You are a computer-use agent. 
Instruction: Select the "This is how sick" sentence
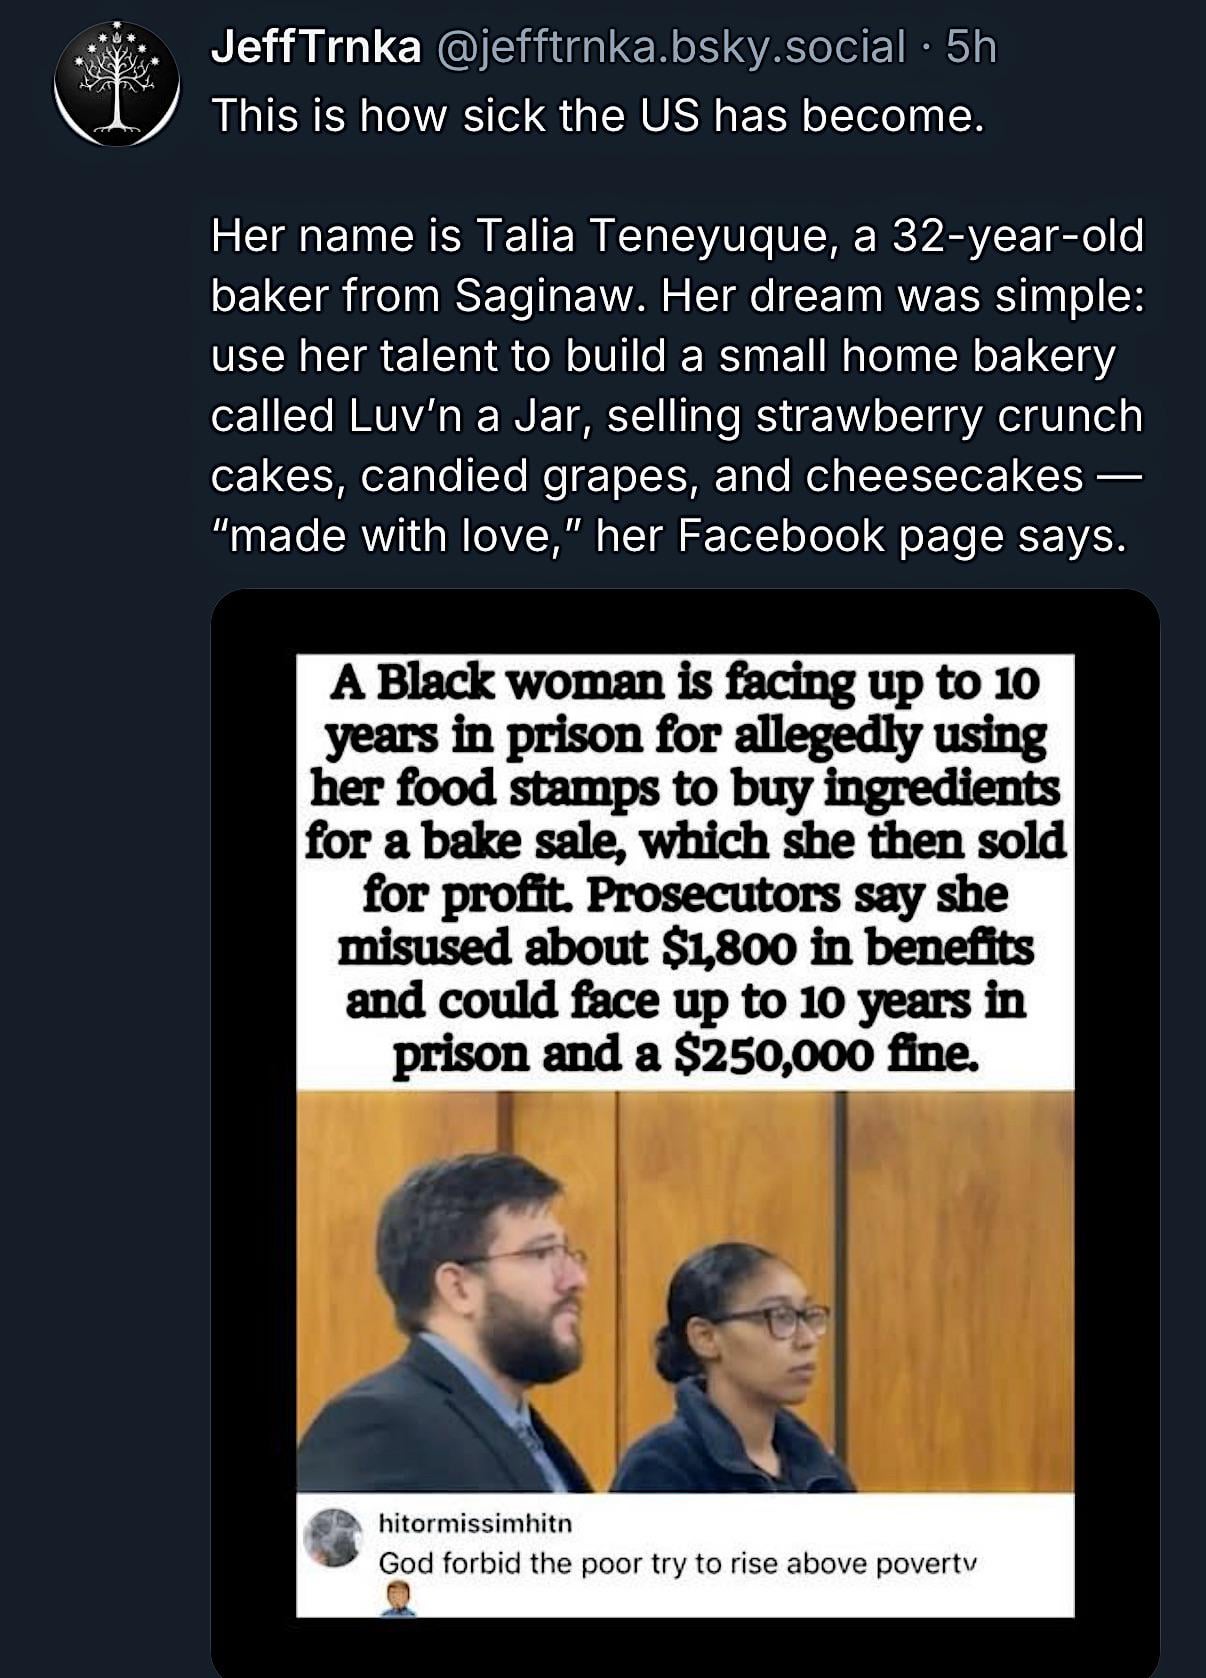(597, 116)
